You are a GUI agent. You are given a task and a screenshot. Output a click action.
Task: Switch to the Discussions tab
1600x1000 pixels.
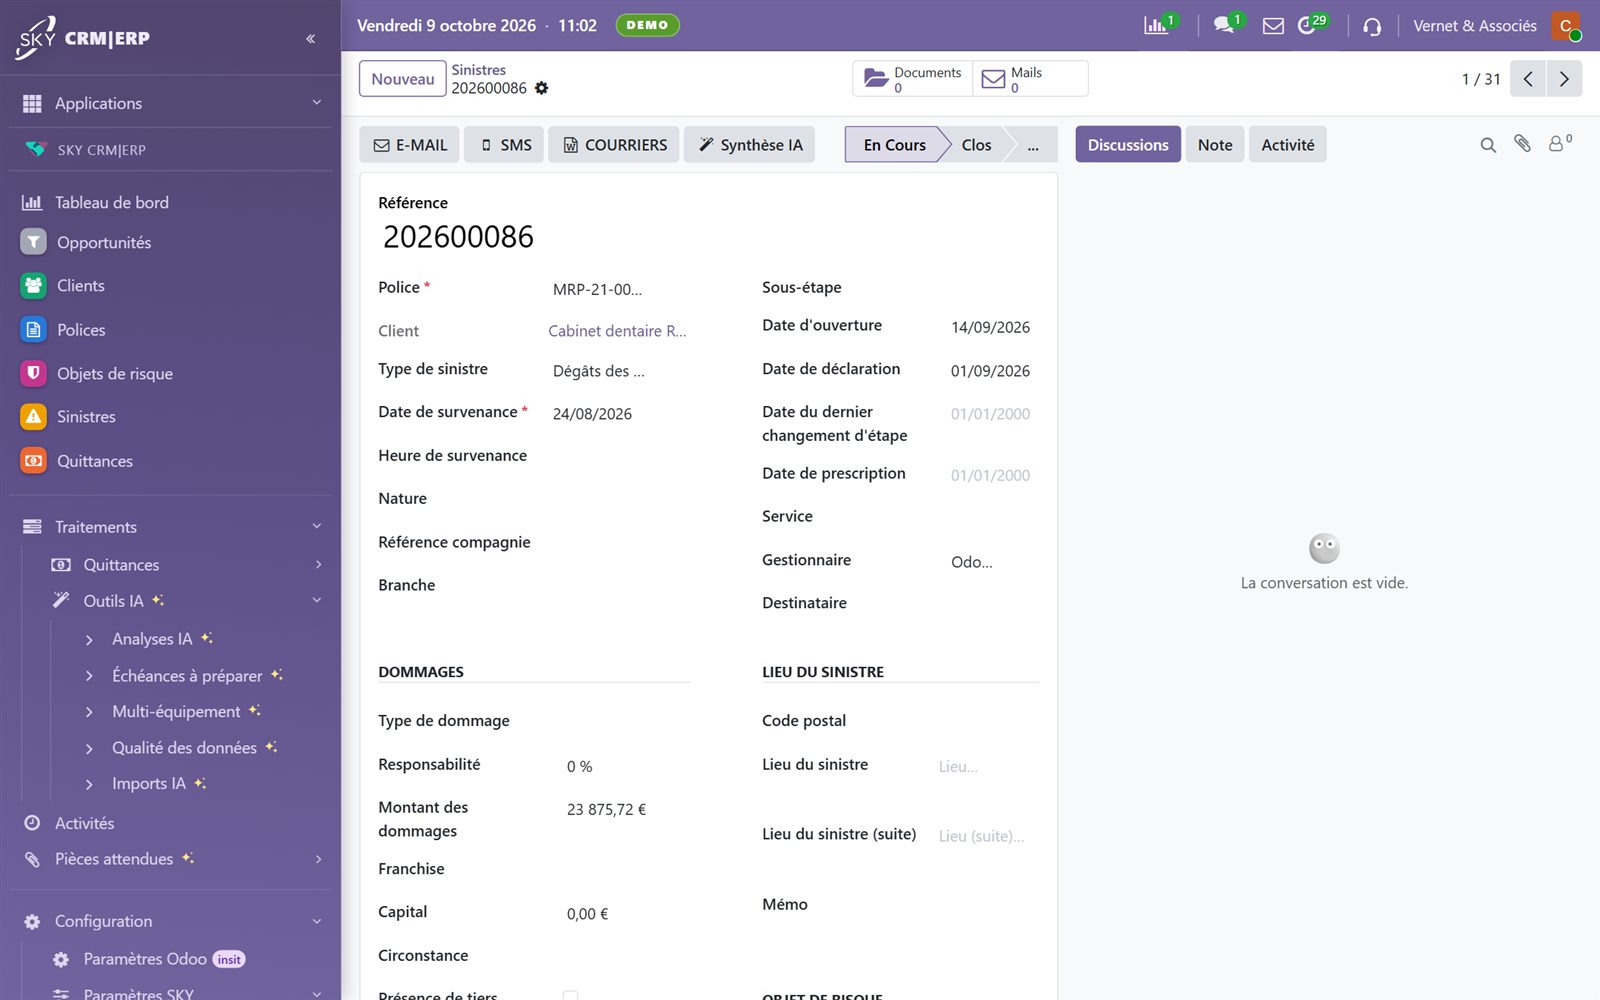click(1128, 145)
